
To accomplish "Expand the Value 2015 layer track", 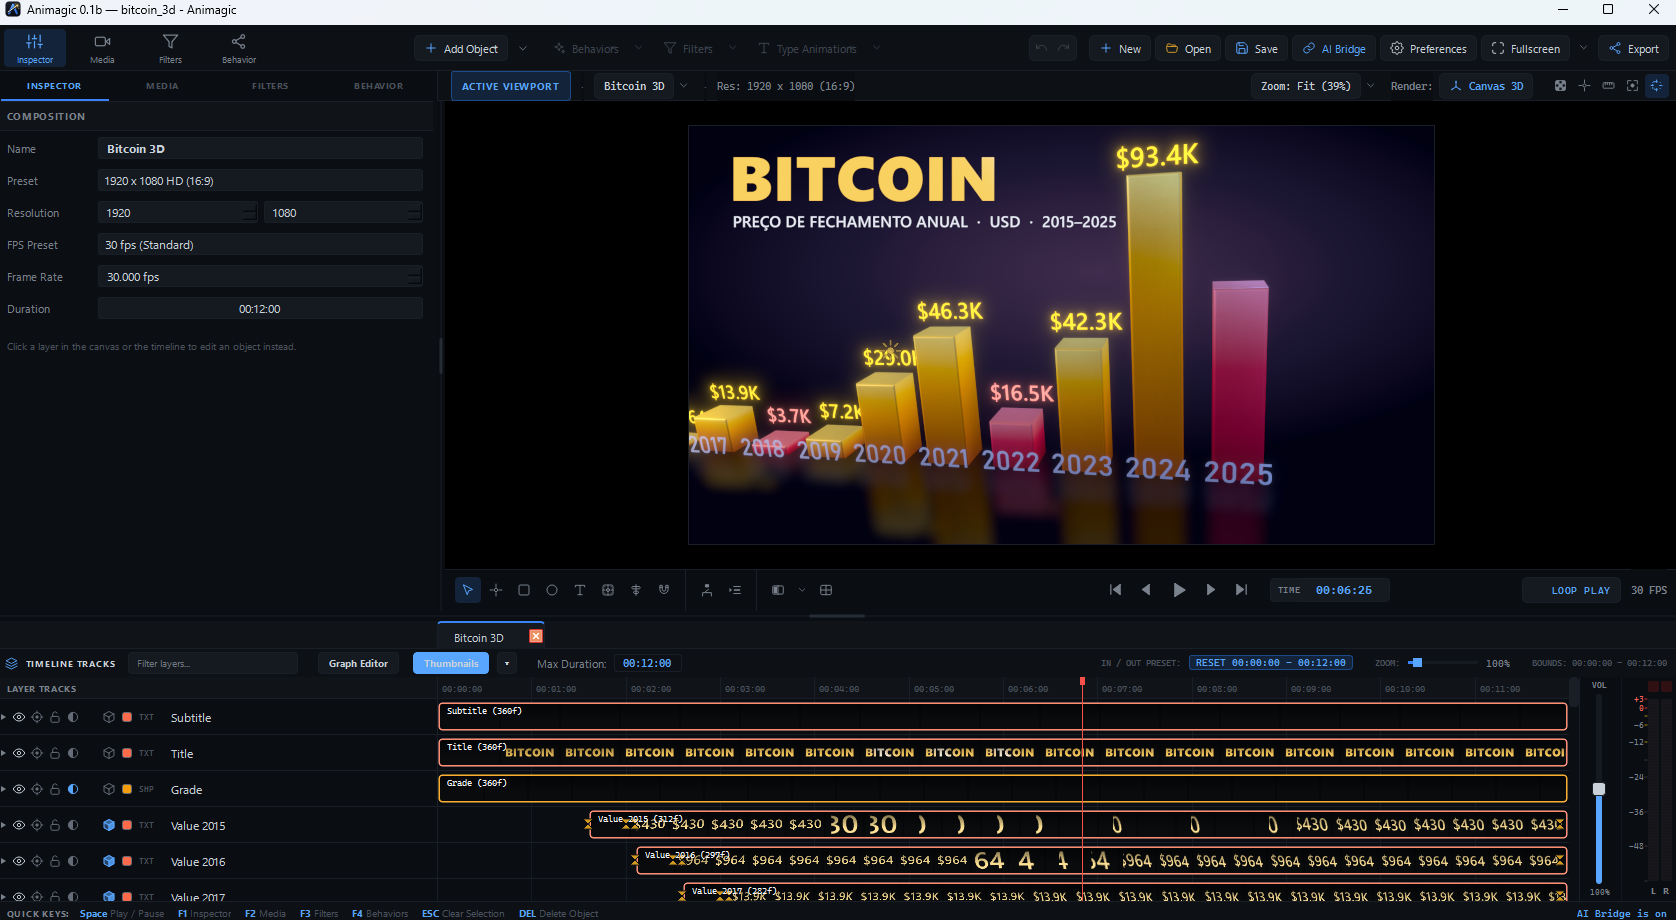I will [x=4, y=825].
